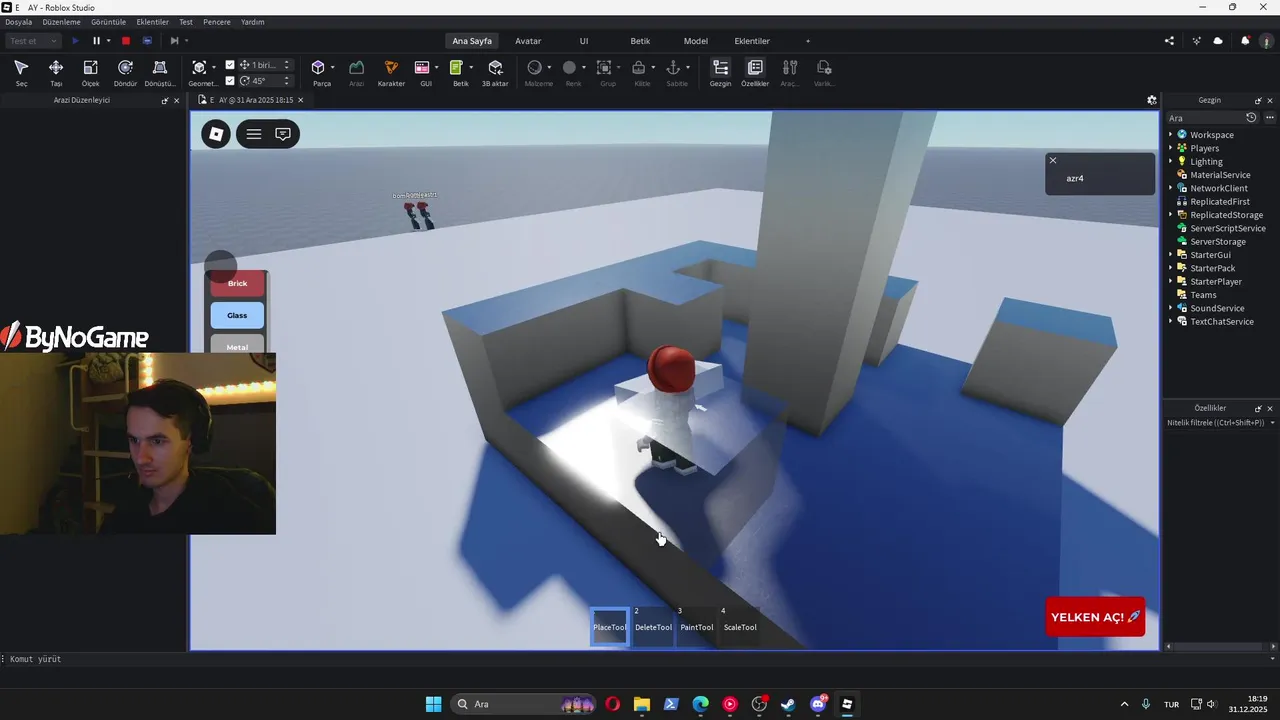
Task: Switch to the Avatar ribbon tab
Action: click(x=528, y=41)
